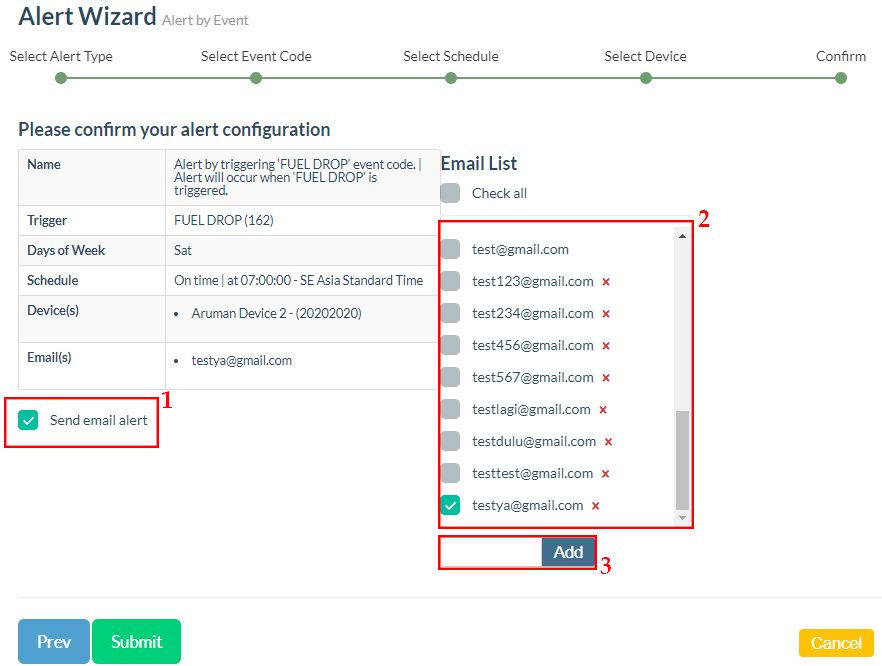
Task: Uncheck the testya@gmail.com checkbox
Action: pos(451,506)
